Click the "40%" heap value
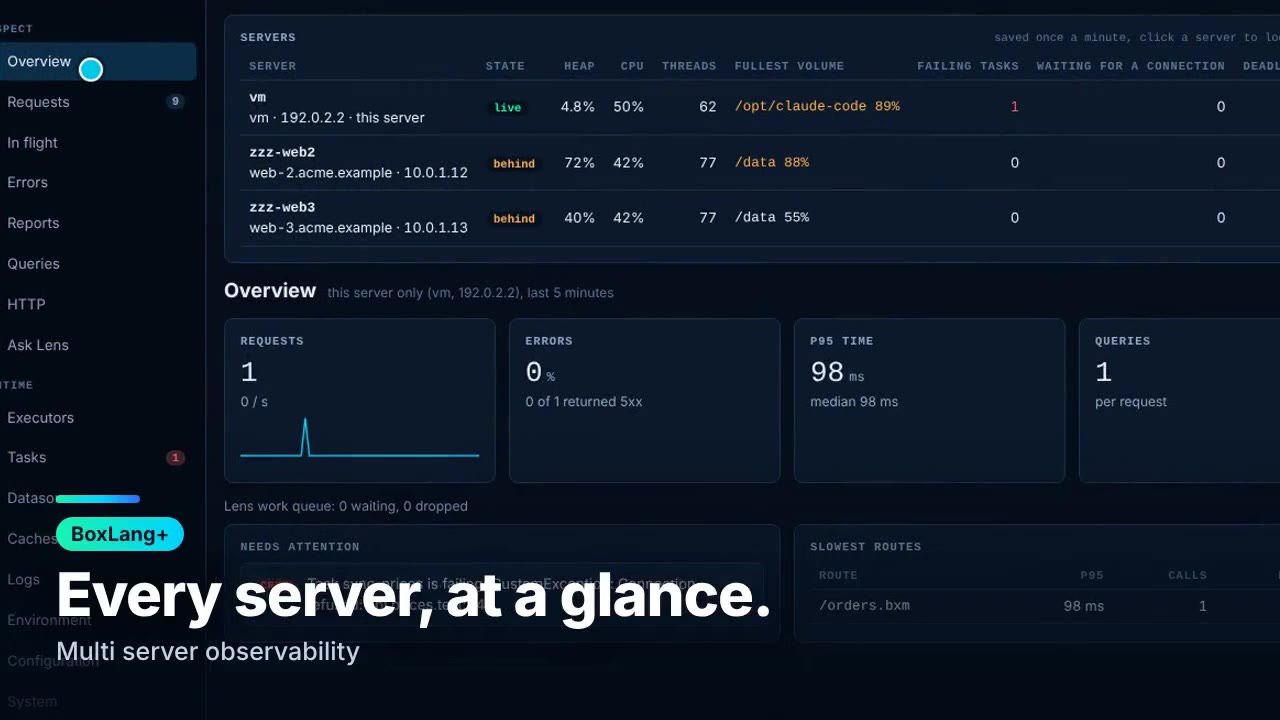The image size is (1280, 720). pyautogui.click(x=580, y=217)
